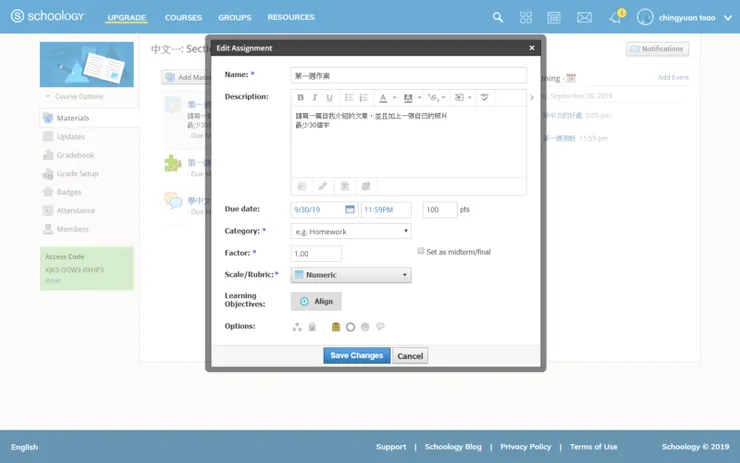The width and height of the screenshot is (740, 463).
Task: Open the formatting styles dropdown arrow
Action: tap(444, 98)
